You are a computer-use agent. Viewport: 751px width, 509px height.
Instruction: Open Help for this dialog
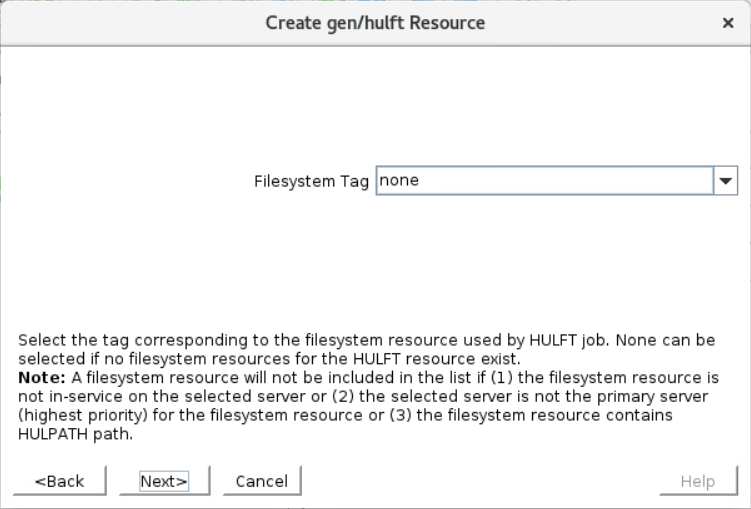tap(698, 481)
